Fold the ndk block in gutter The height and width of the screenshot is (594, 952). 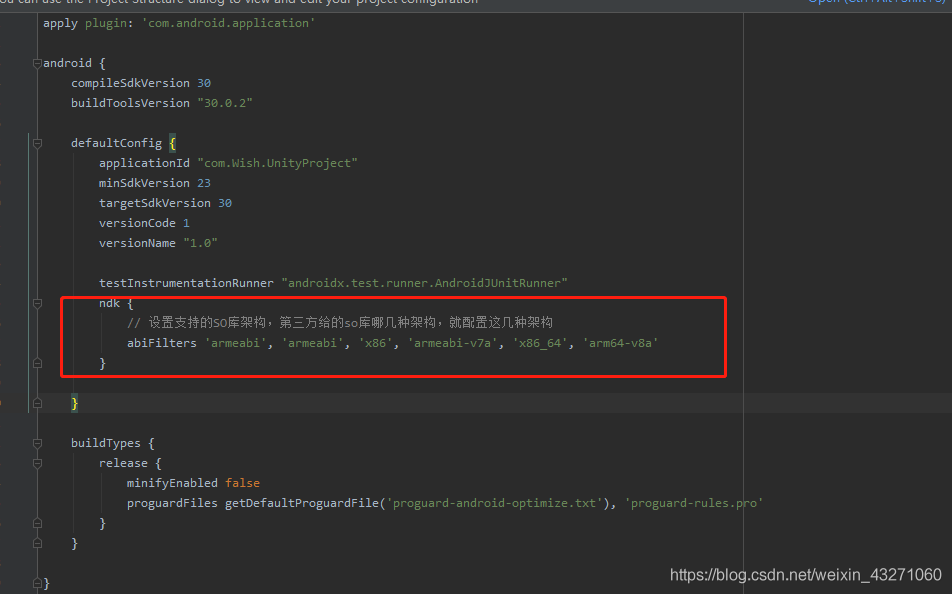point(37,303)
